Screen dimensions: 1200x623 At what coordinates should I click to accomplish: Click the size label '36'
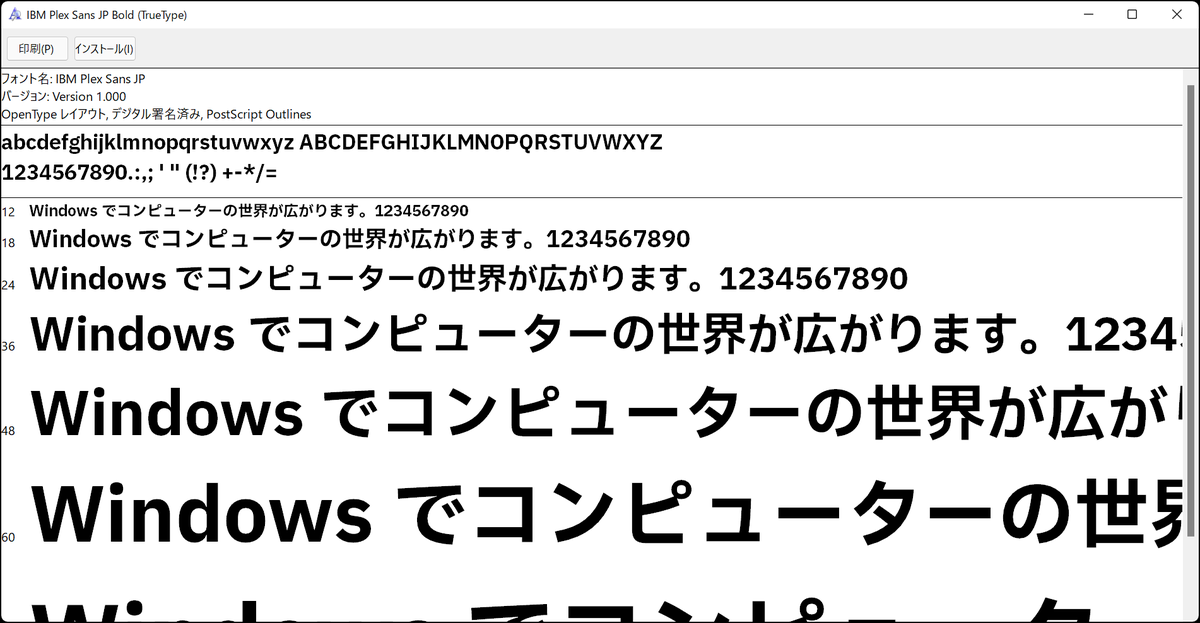[x=8, y=346]
